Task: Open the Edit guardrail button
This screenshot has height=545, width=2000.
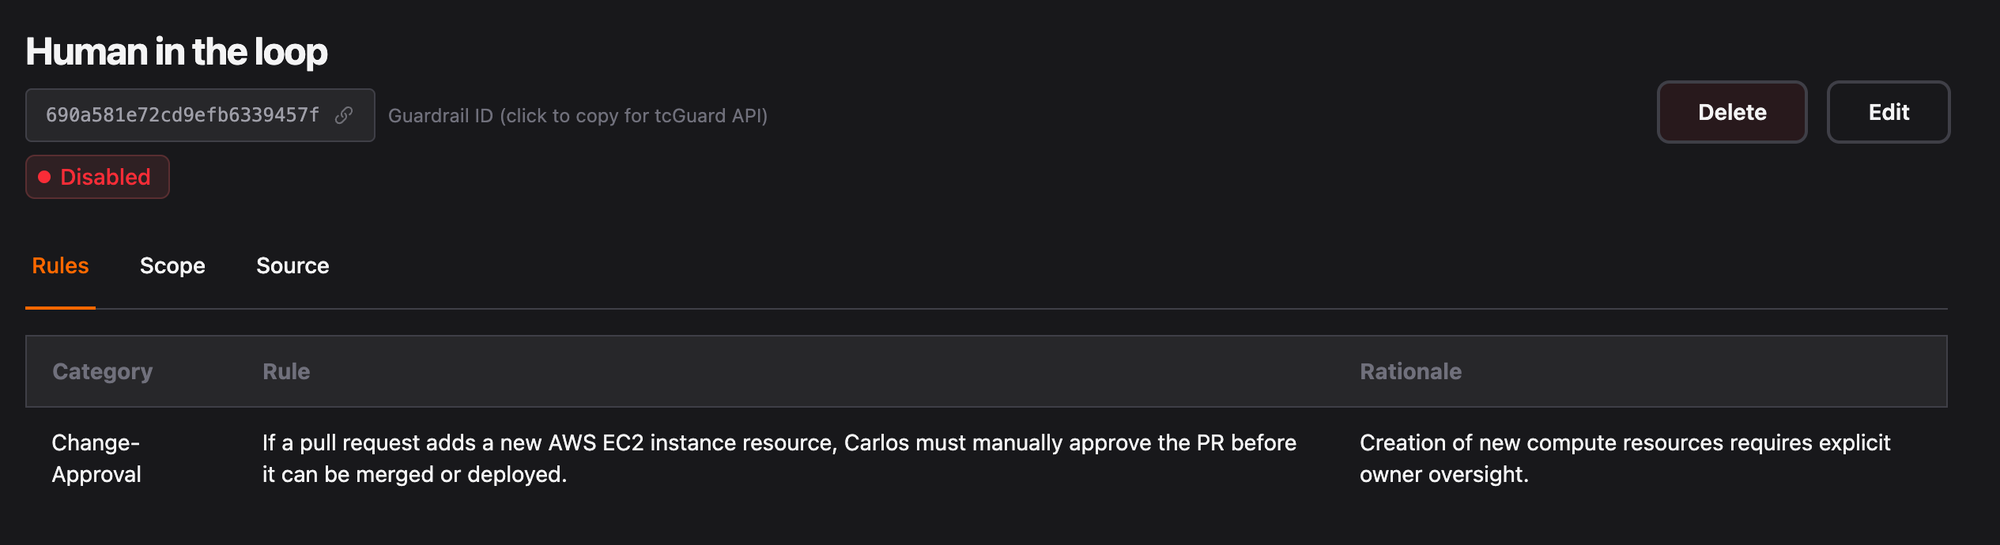Action: [1888, 112]
